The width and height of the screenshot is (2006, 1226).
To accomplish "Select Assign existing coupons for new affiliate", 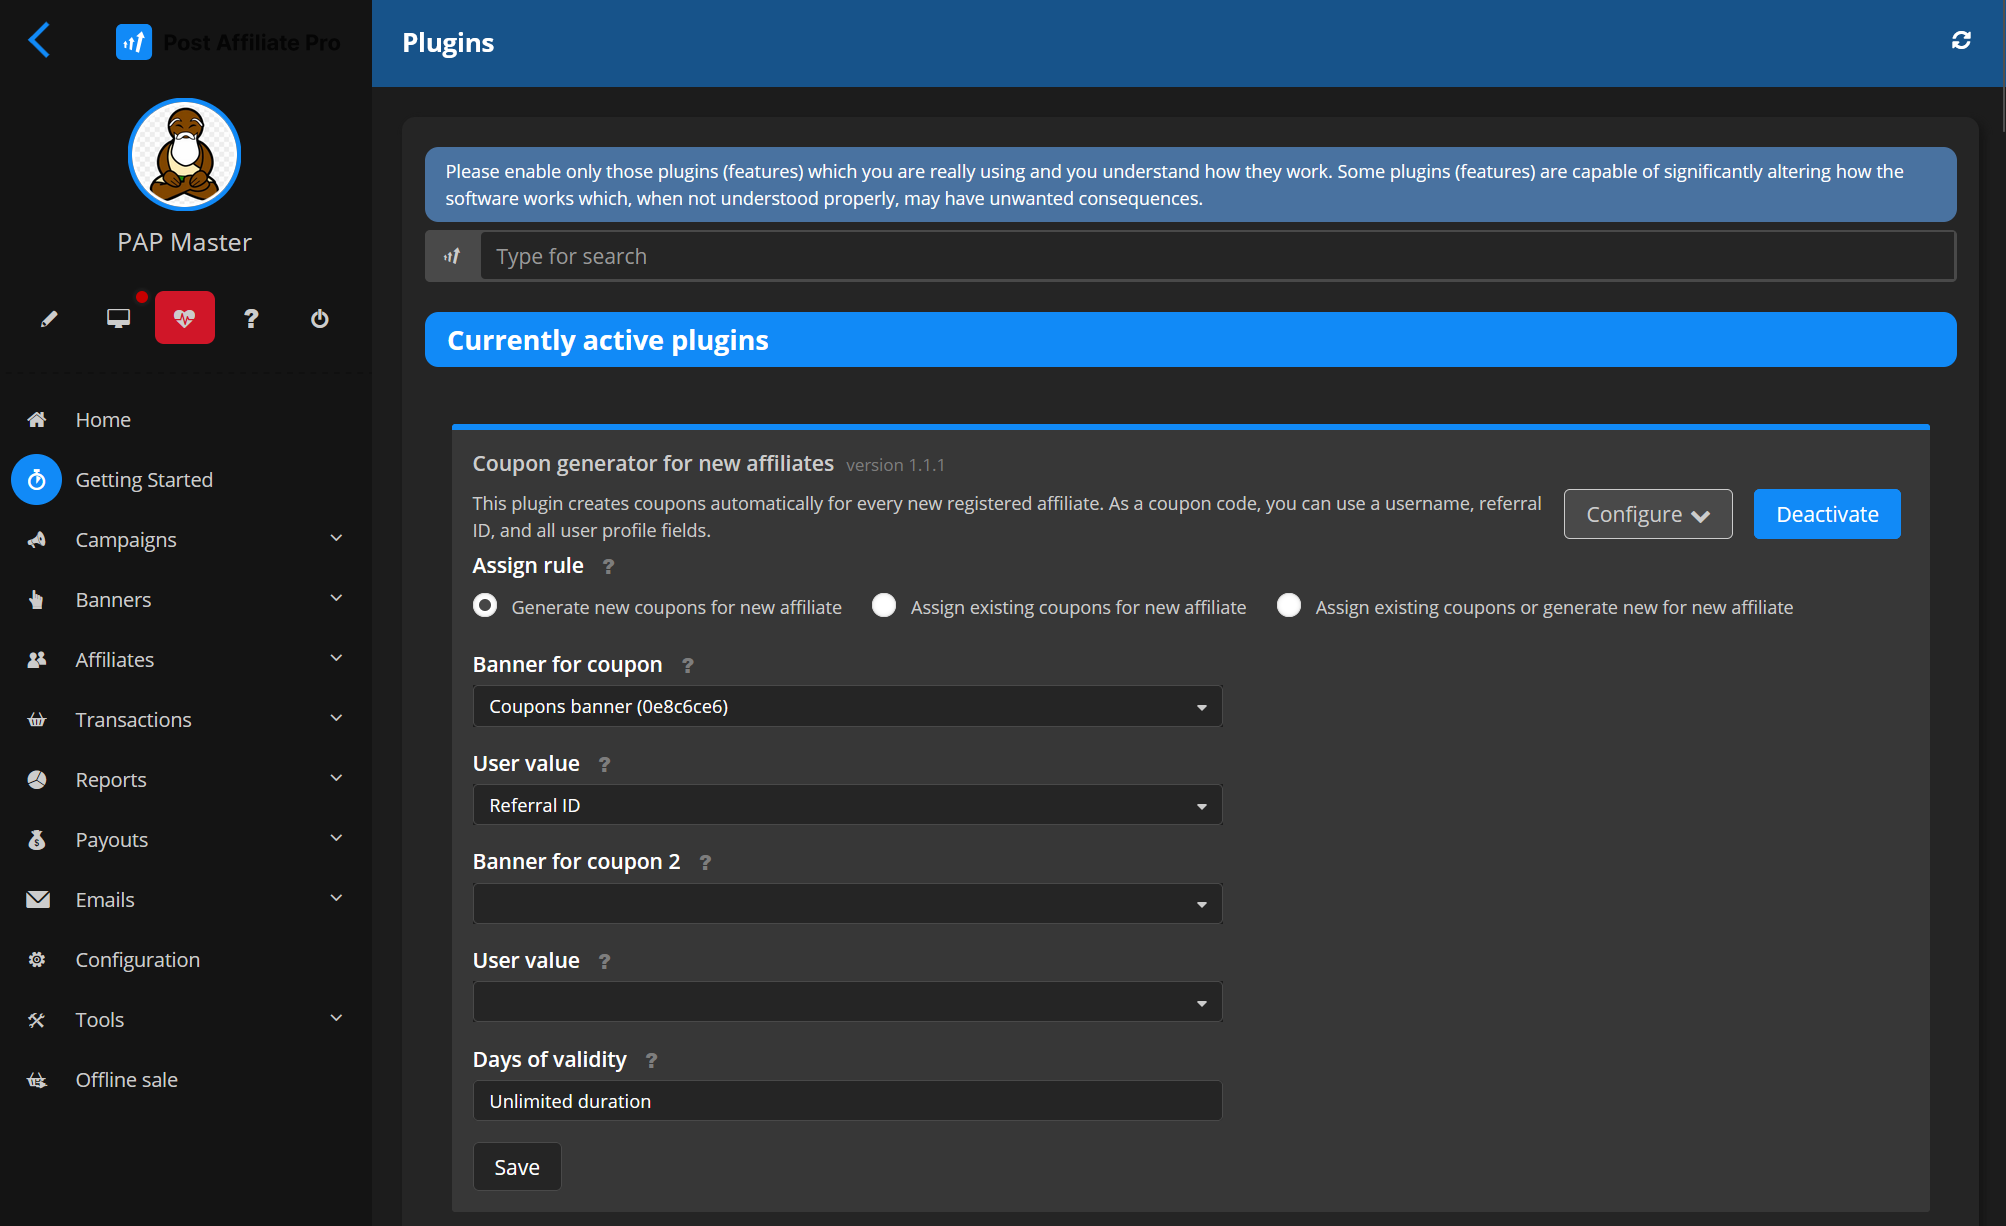I will pos(884,606).
